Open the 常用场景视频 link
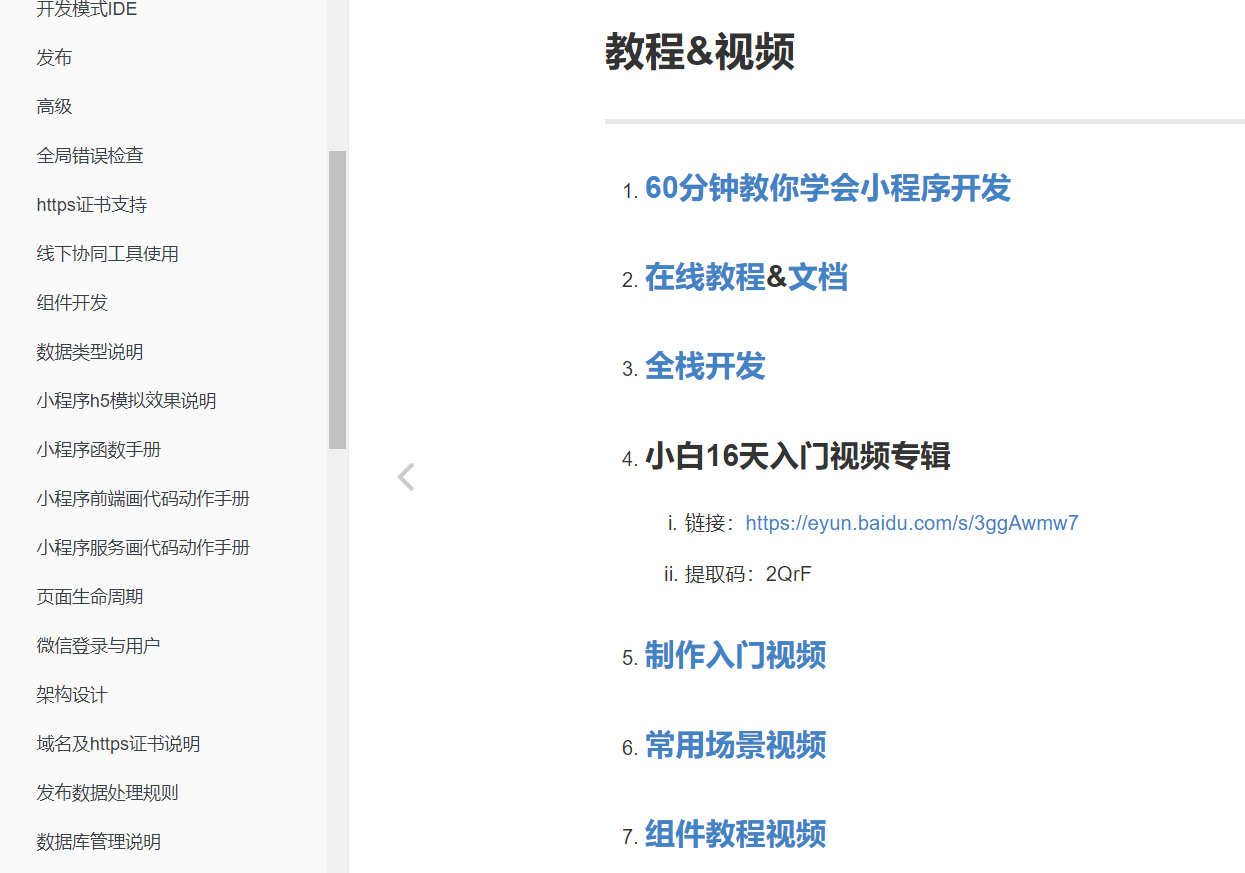Screen dimensions: 1245x873 tap(735, 745)
